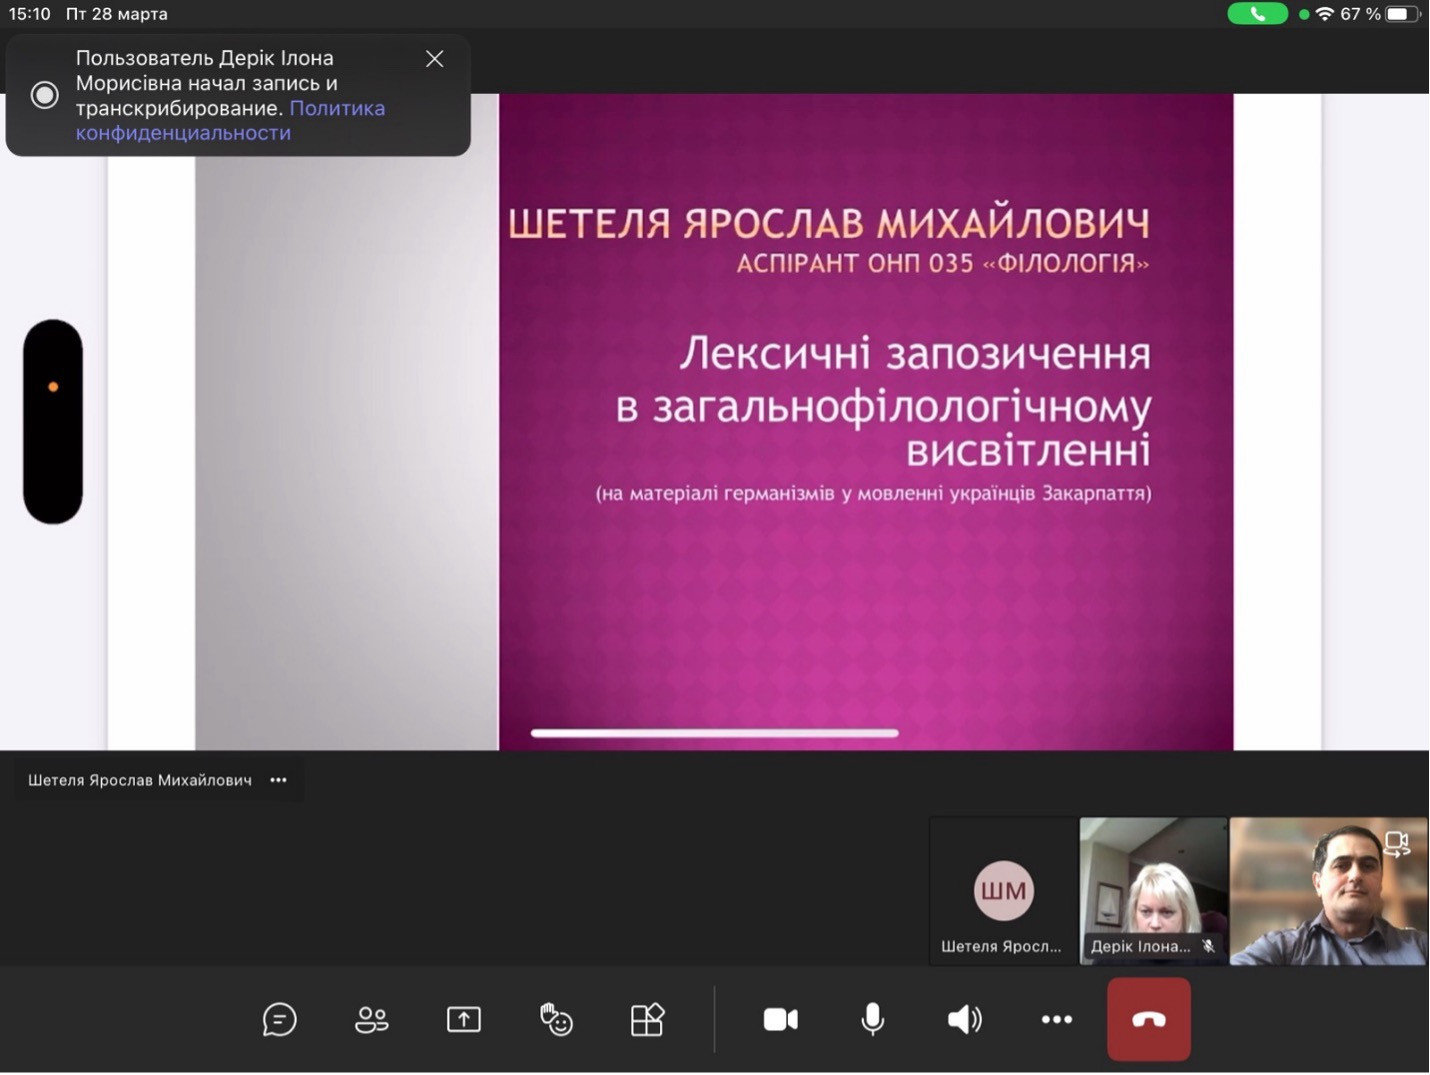
Task: Toggle the speaker audio output
Action: 964,1020
